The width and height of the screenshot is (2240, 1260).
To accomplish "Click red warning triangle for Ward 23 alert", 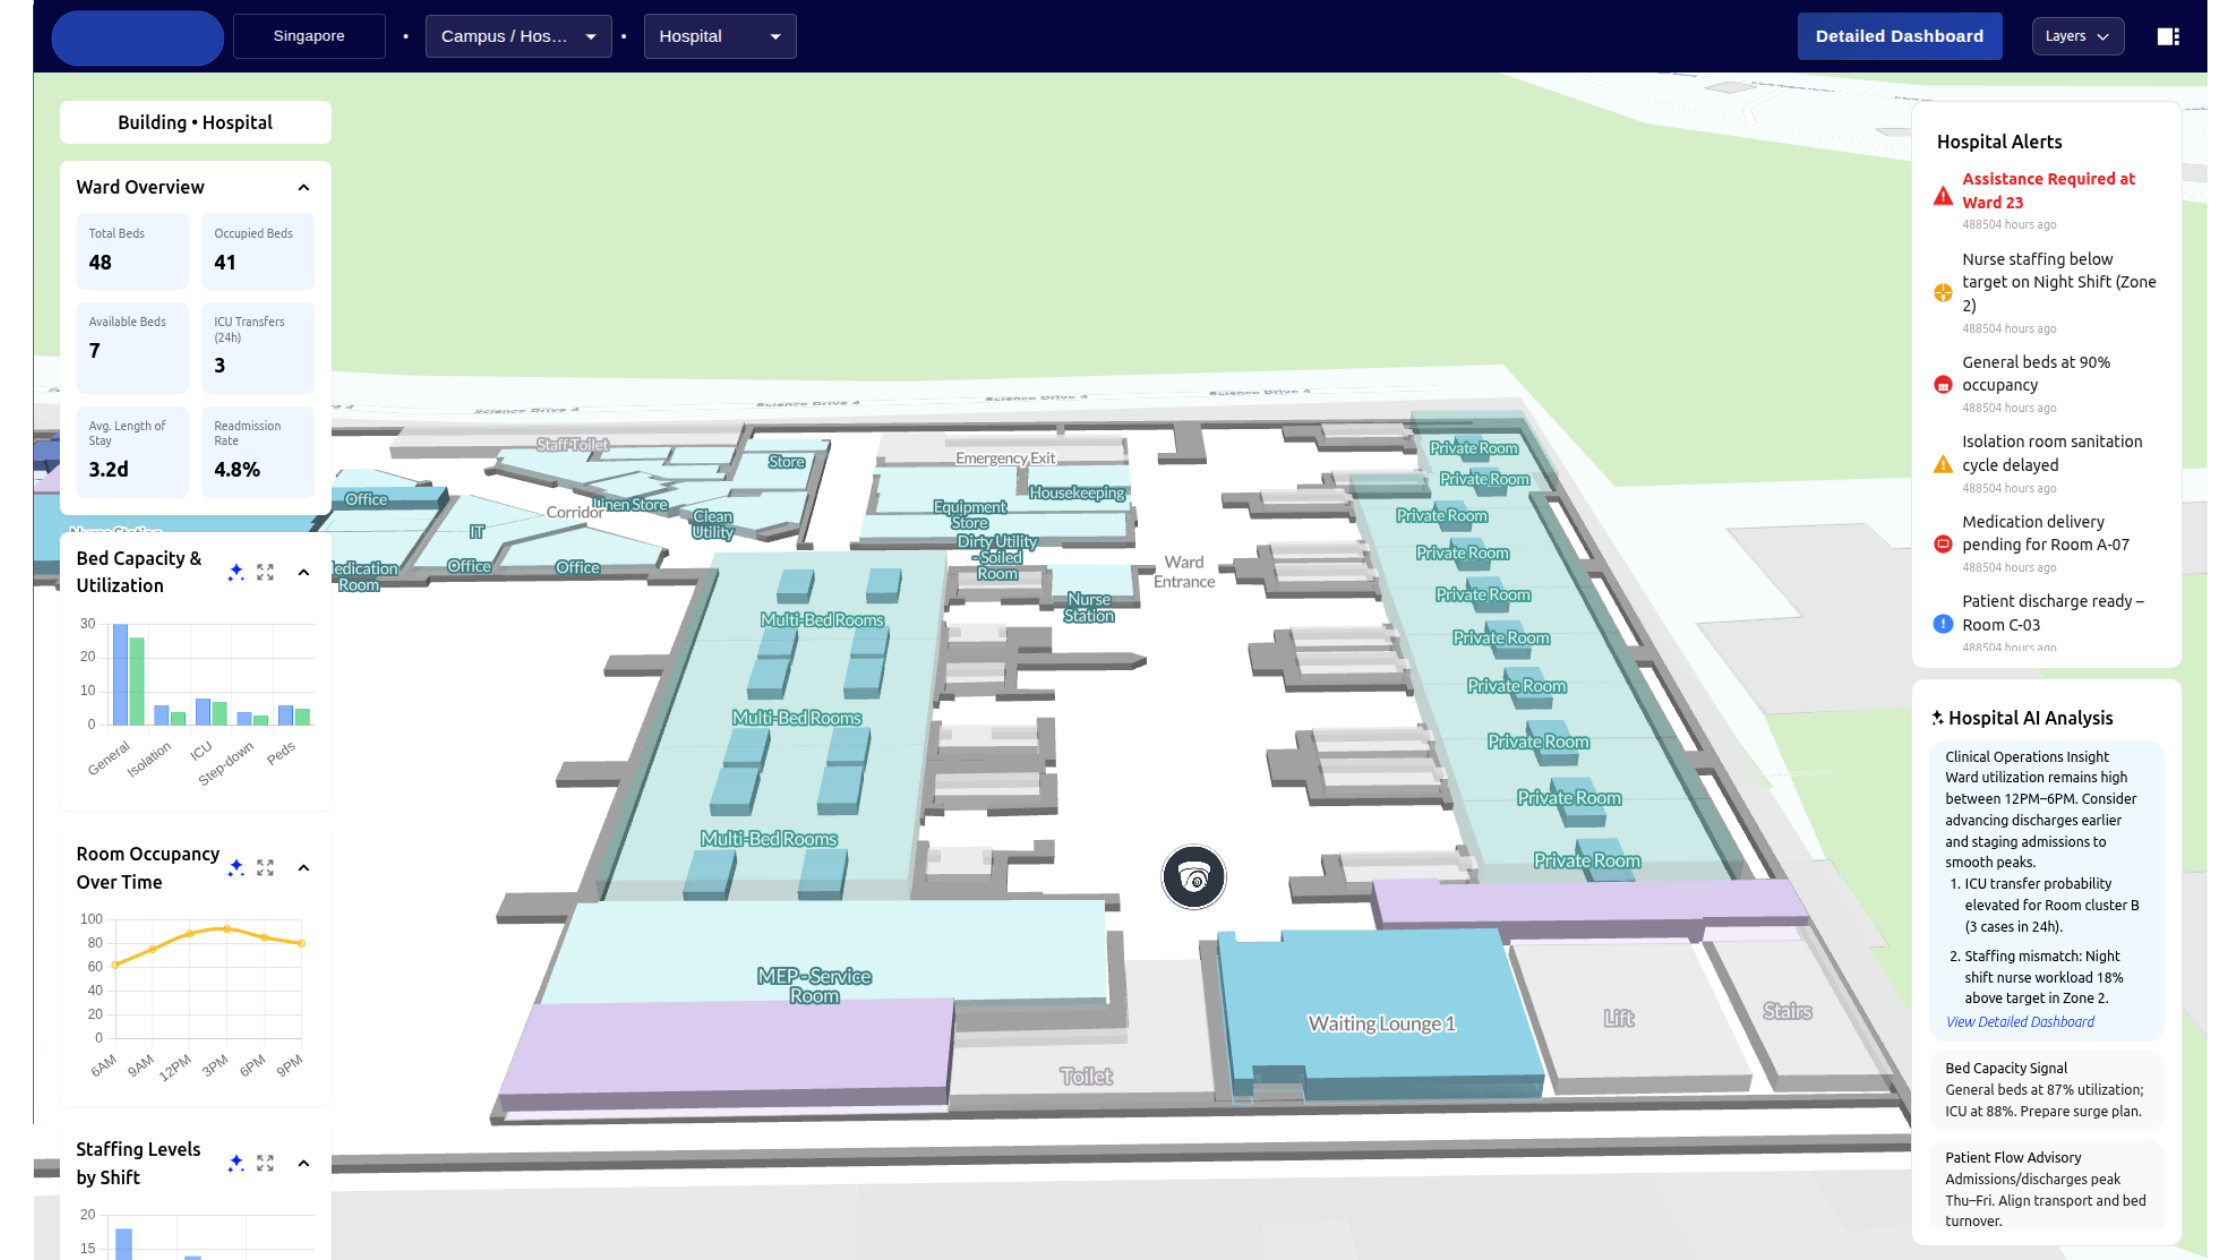I will 1943,196.
